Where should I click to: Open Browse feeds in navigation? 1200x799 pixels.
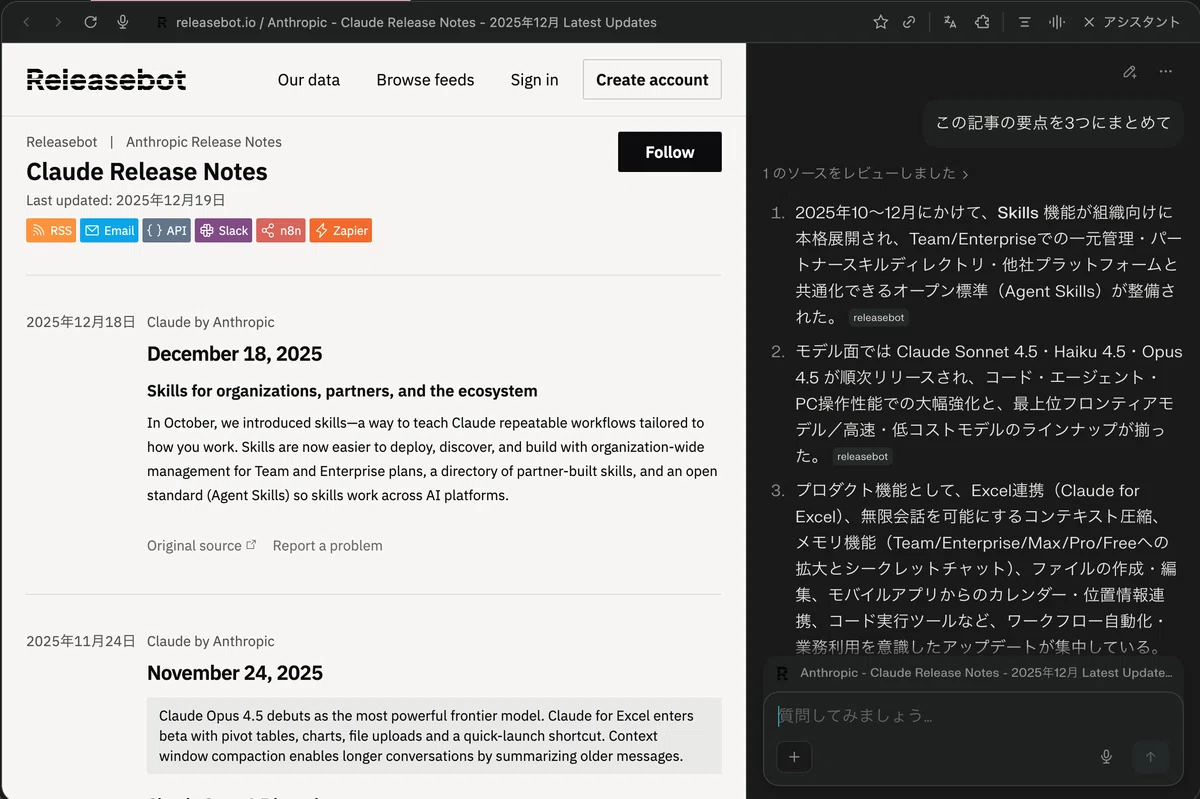click(425, 80)
